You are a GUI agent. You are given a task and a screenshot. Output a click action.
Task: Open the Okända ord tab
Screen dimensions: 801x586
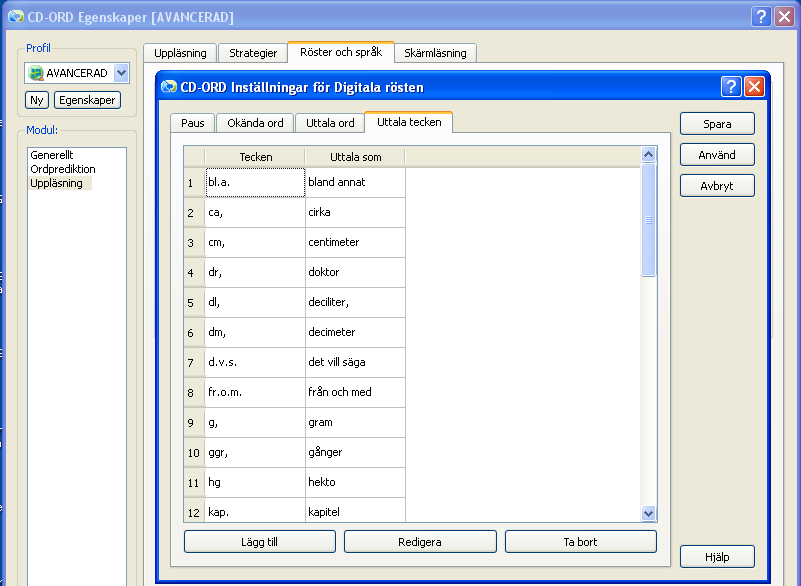tap(255, 123)
